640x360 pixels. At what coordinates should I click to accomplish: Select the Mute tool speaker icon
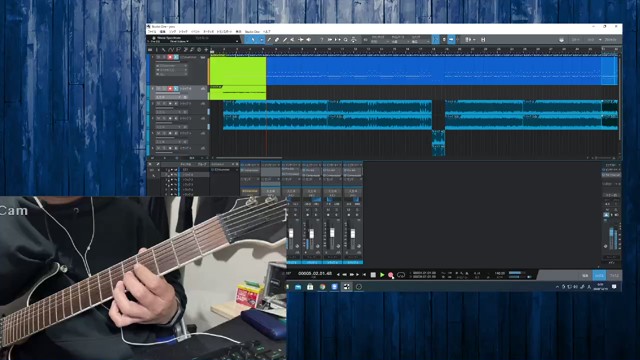(x=309, y=40)
